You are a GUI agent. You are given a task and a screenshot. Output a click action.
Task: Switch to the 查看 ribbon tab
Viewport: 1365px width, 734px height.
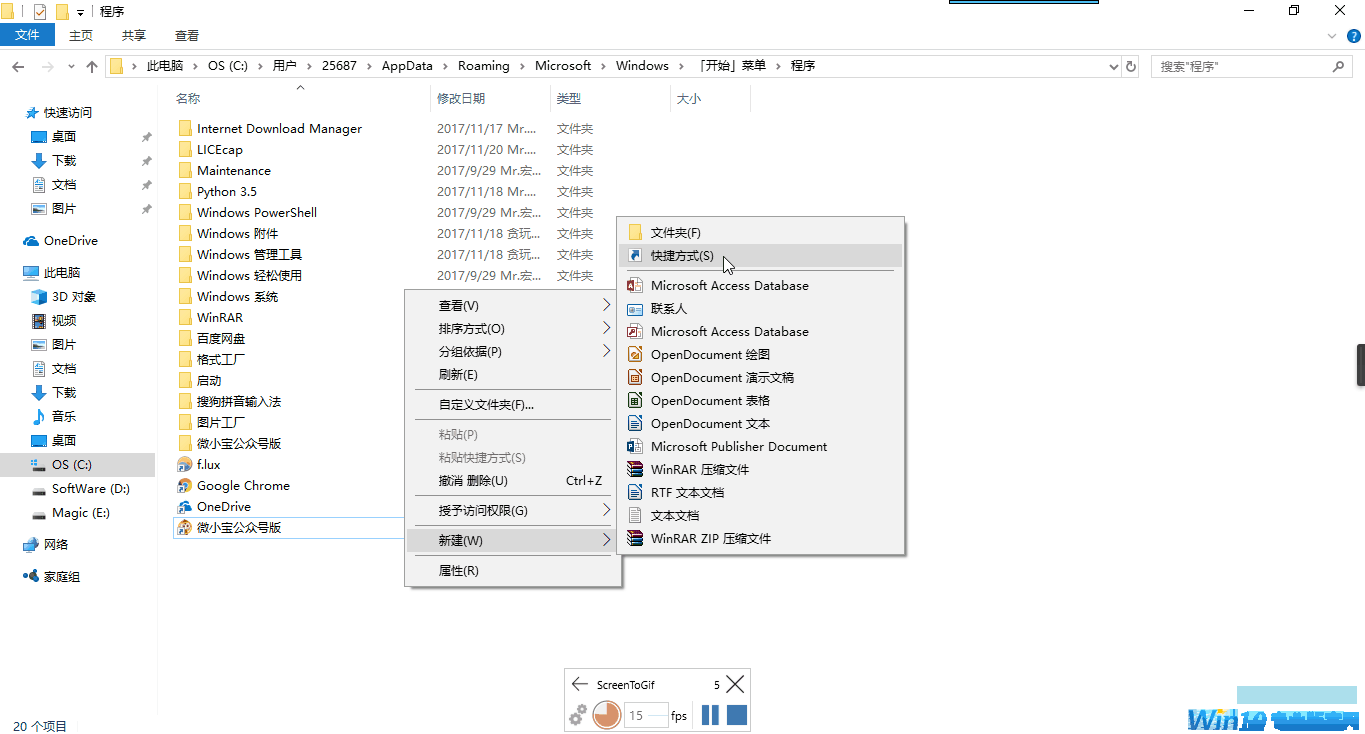pyautogui.click(x=187, y=35)
